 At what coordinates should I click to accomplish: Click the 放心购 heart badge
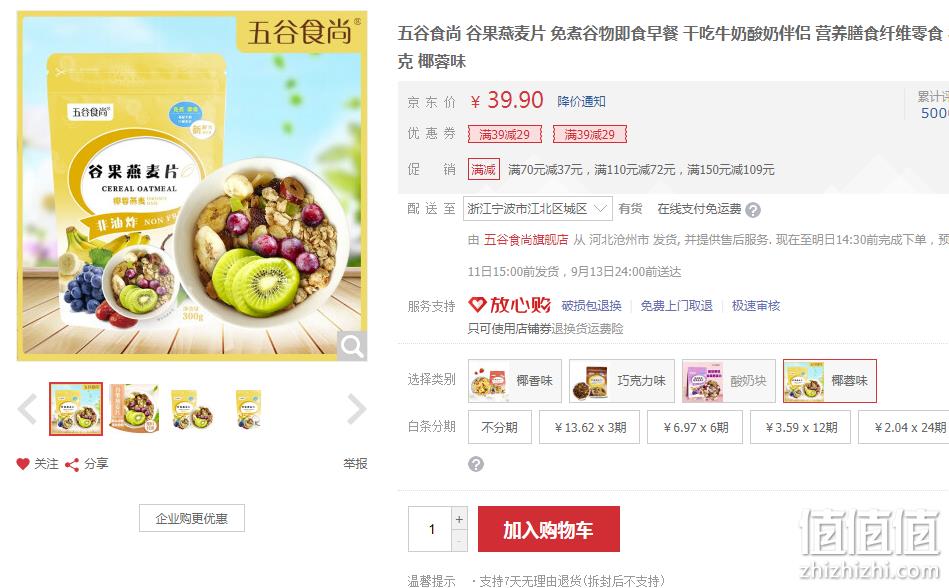509,305
